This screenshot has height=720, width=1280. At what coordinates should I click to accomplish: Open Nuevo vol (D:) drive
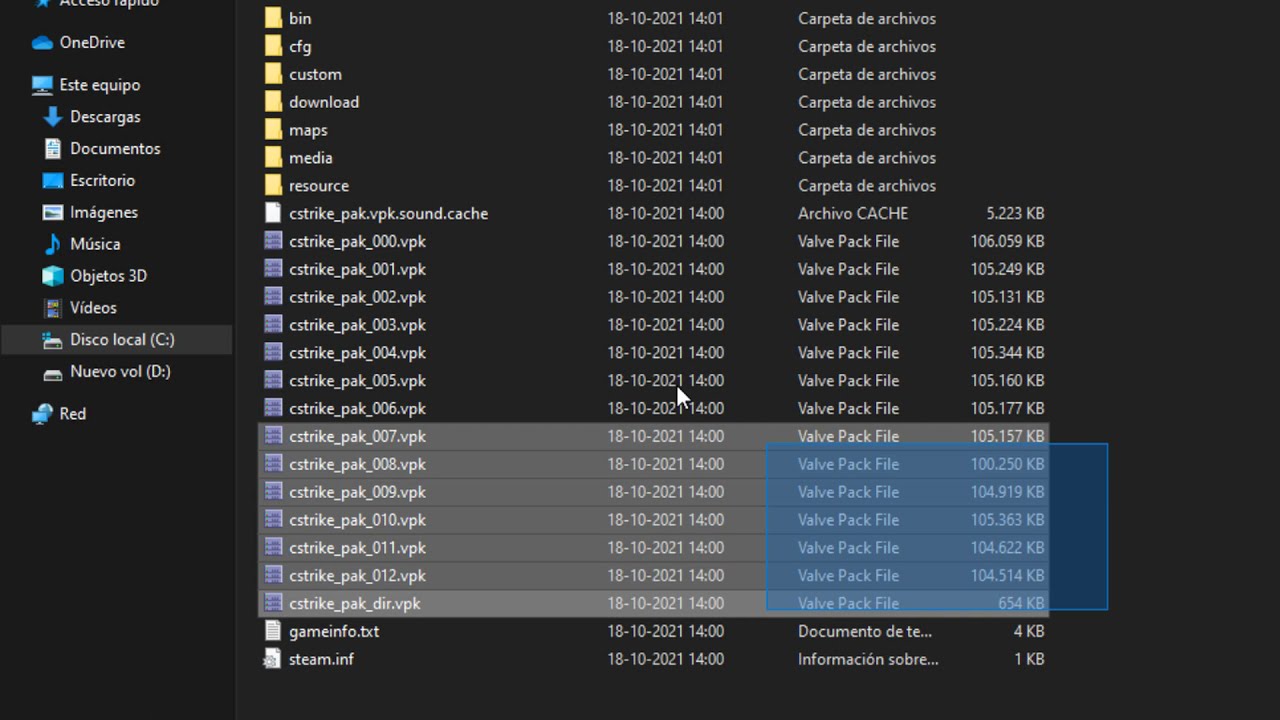120,372
